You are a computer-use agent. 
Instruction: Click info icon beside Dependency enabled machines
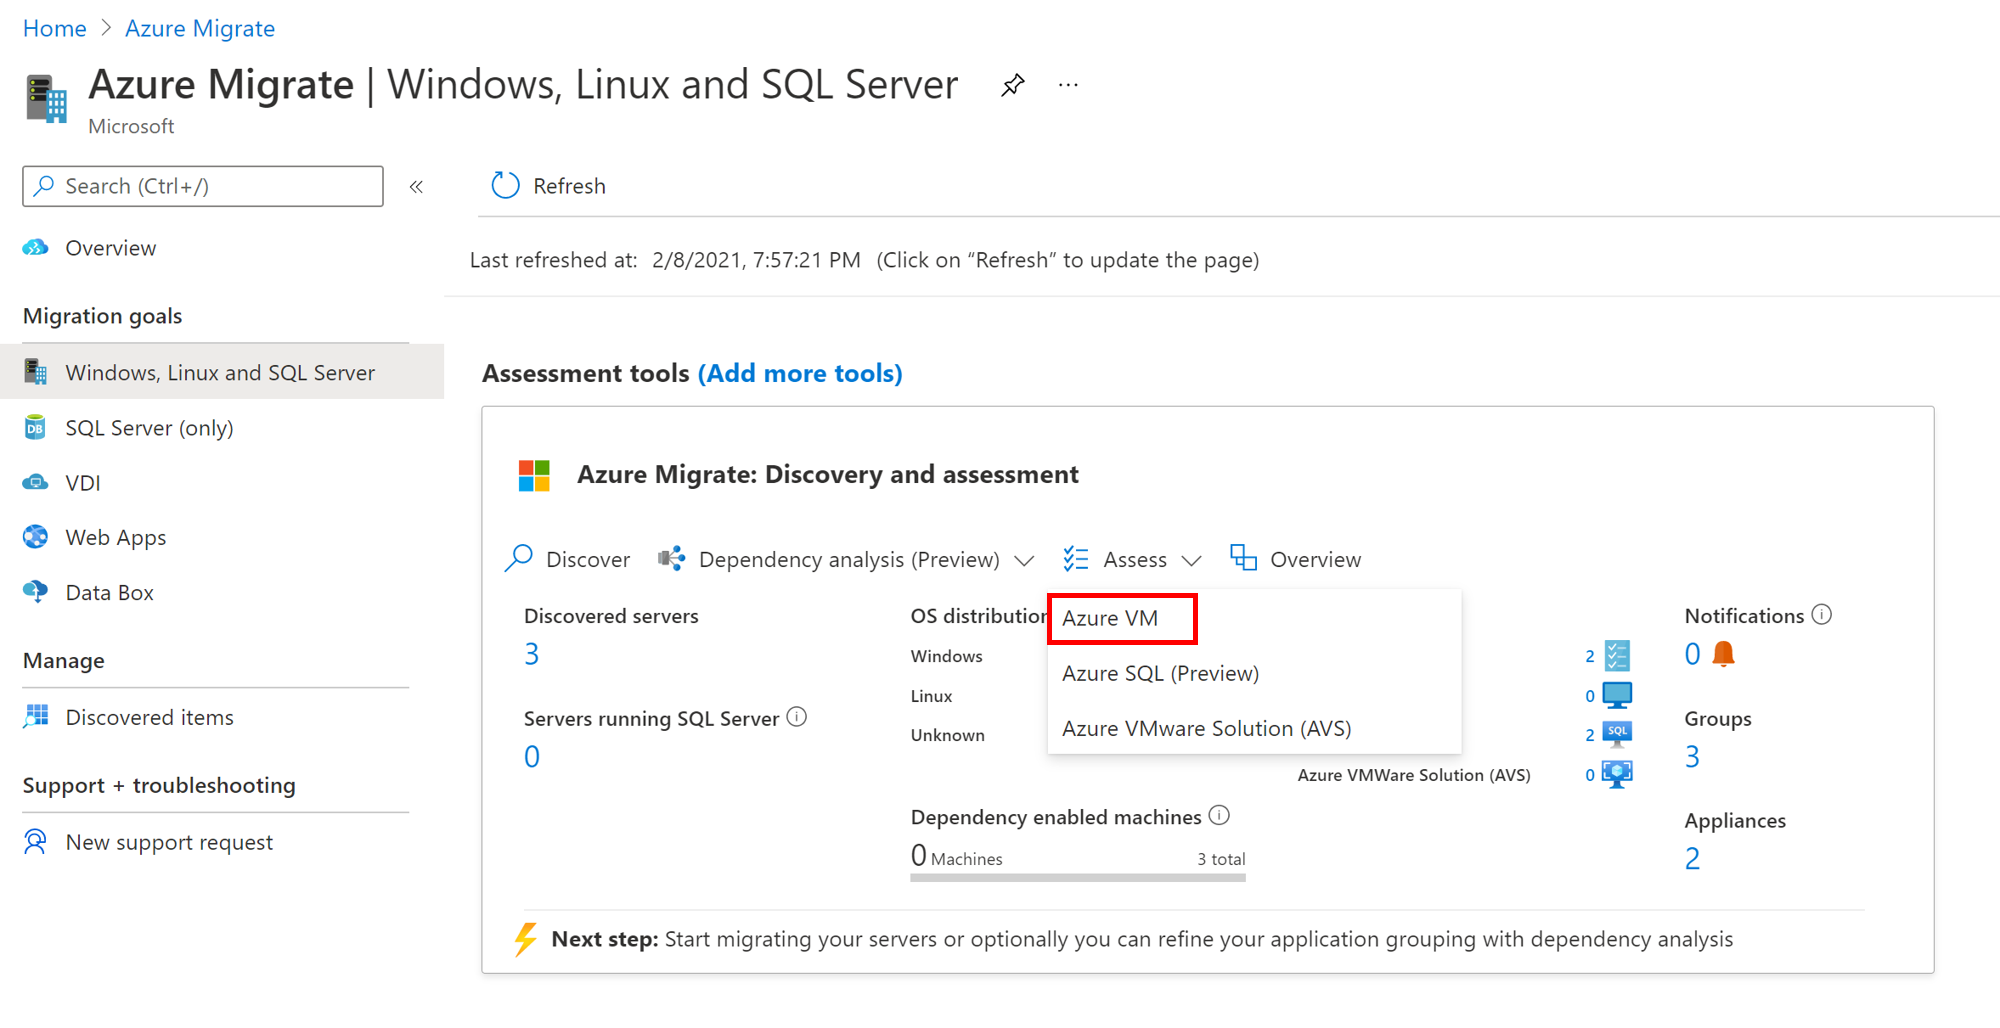[x=1219, y=816]
